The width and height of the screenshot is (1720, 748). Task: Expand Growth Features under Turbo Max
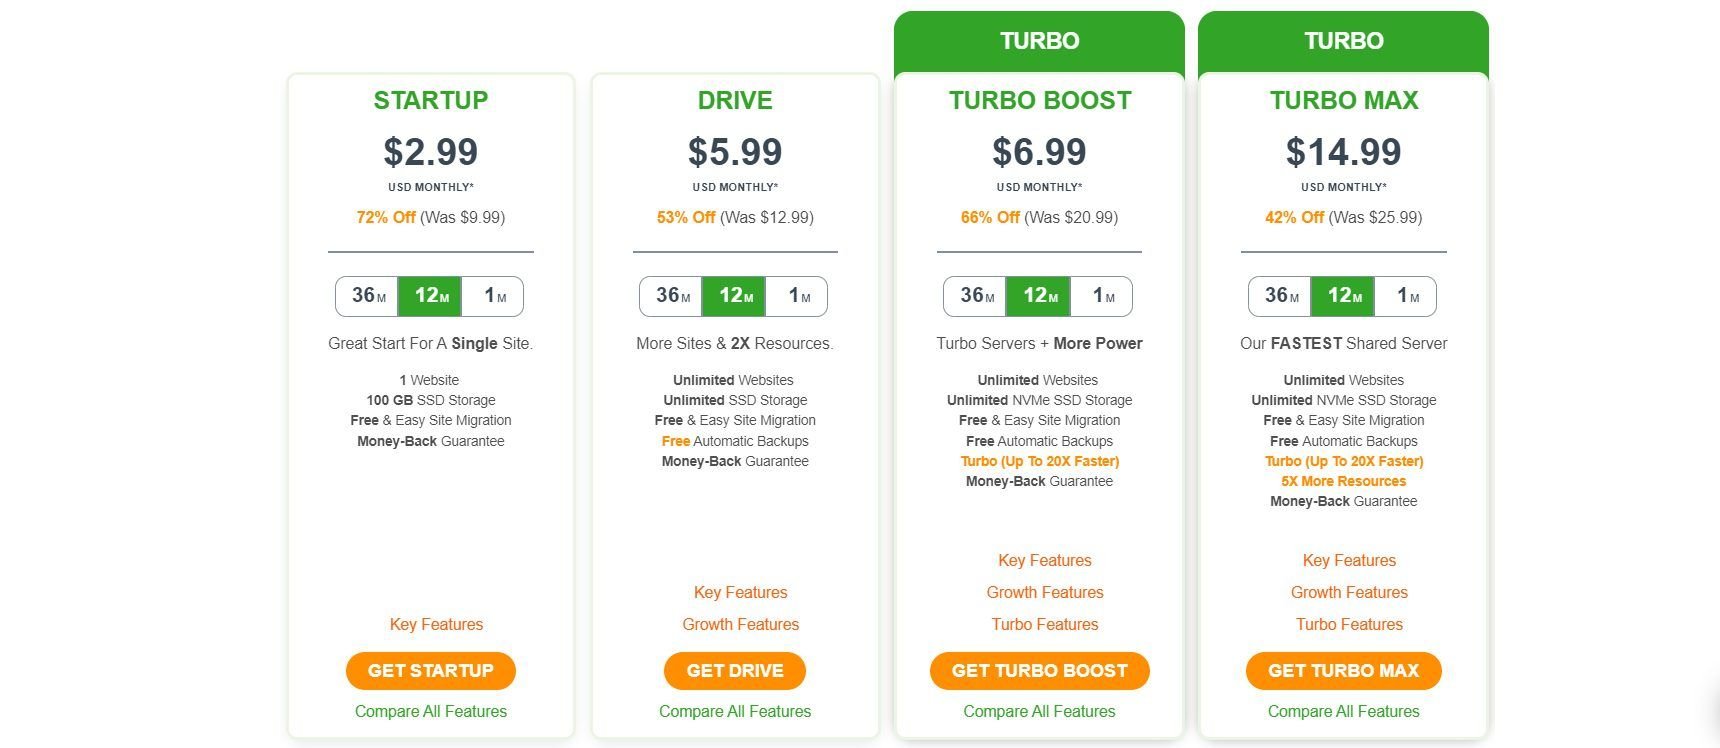click(x=1349, y=592)
